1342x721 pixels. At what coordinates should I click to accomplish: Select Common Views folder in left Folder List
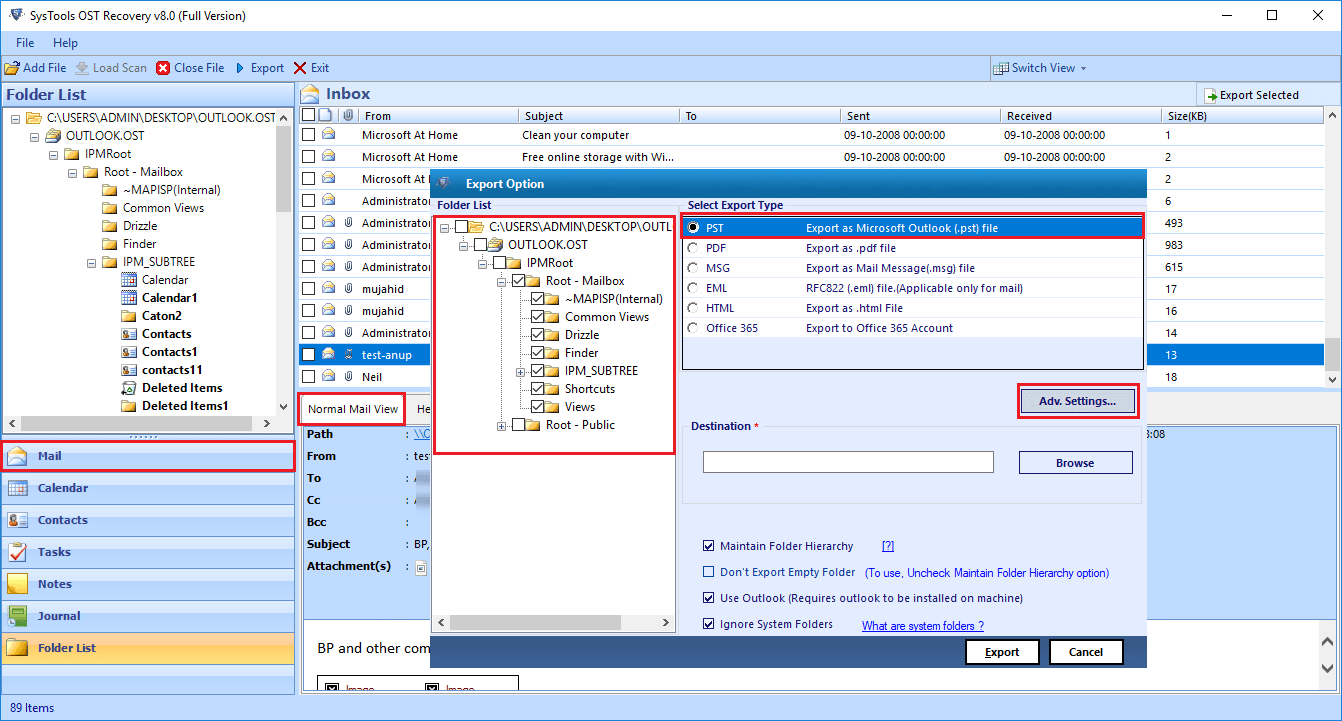(x=163, y=208)
